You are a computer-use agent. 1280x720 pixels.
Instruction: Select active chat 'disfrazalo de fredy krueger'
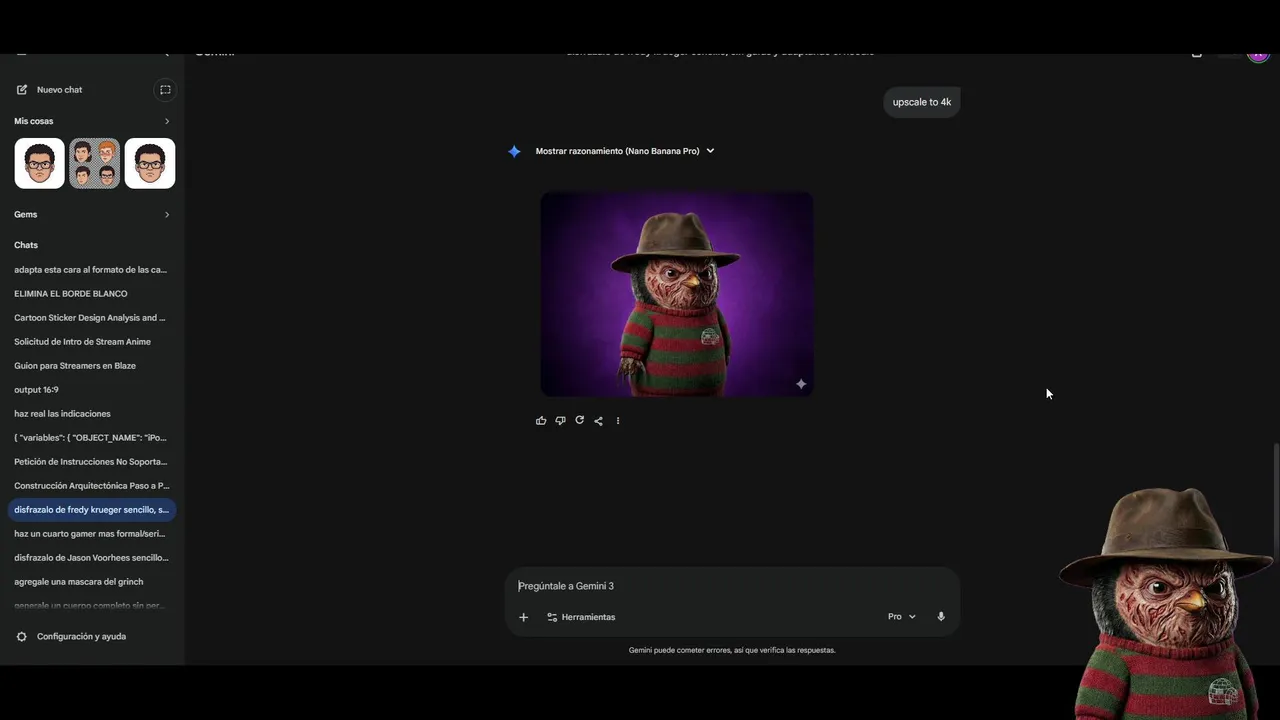click(x=91, y=510)
